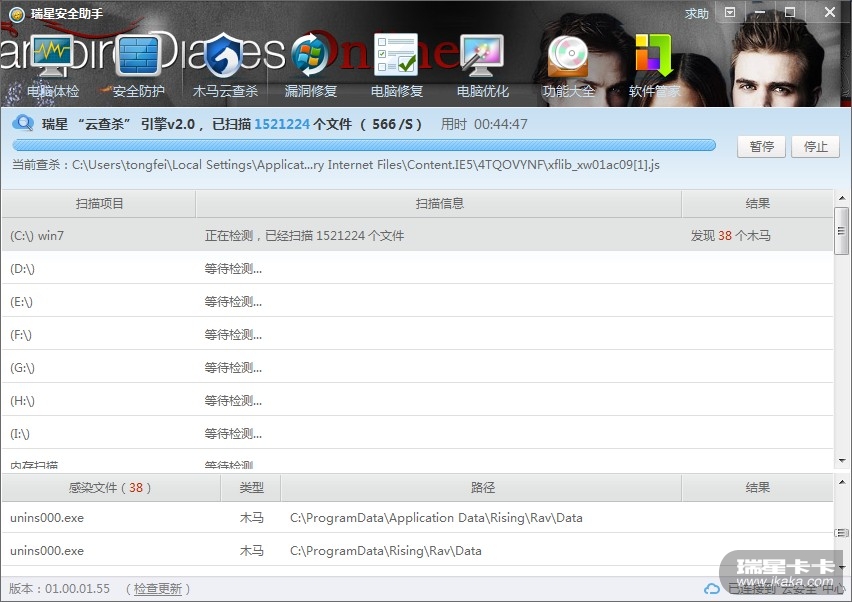Viewport: 852px width, 602px height.
Task: Open the 电脑优化 monitor wand icon
Action: click(482, 55)
